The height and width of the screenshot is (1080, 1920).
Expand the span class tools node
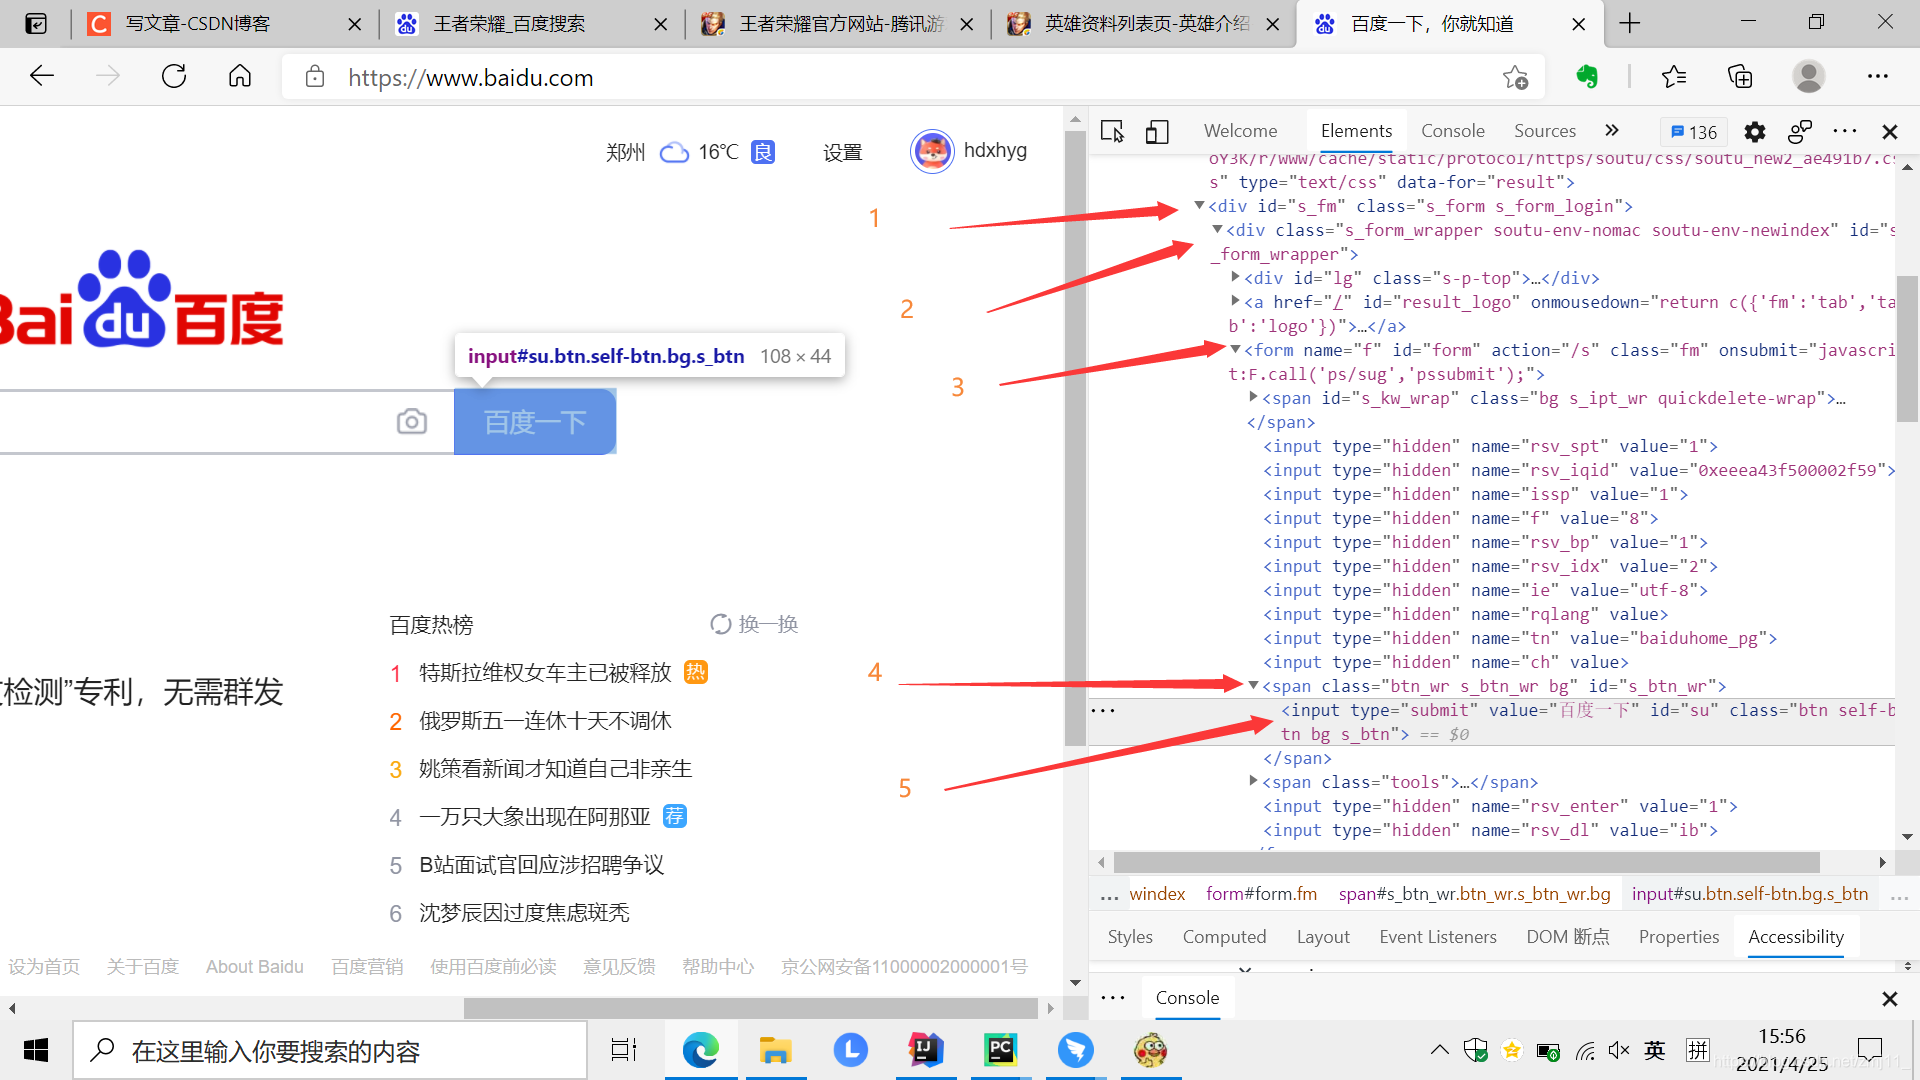point(1254,781)
